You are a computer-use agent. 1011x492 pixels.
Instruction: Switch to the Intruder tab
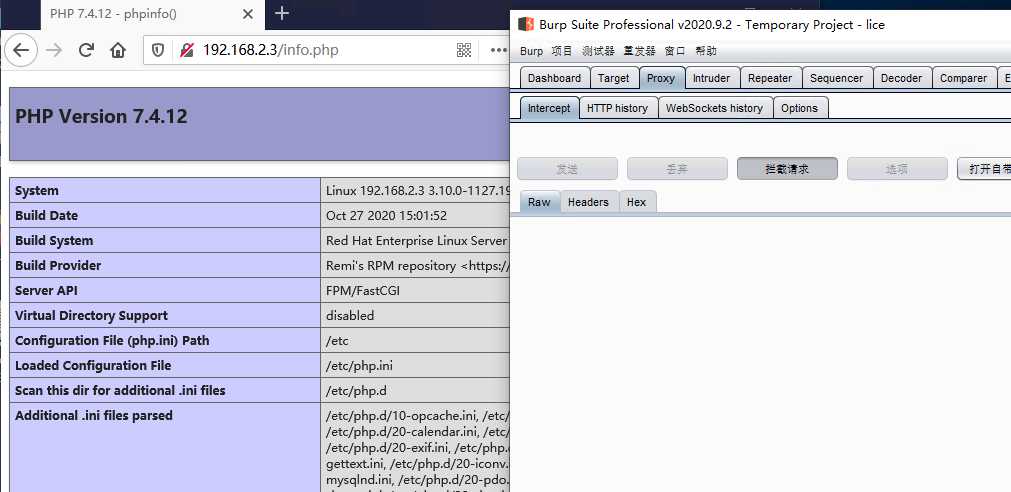point(711,78)
